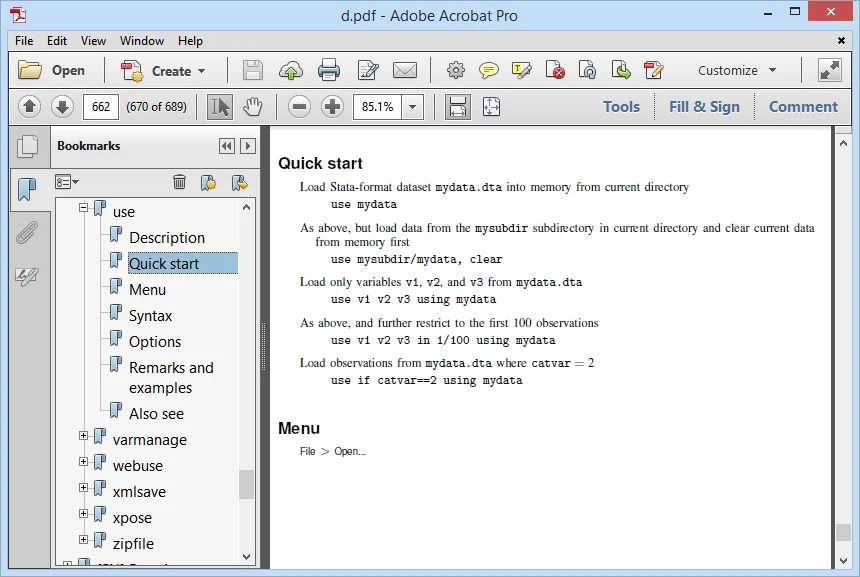
Task: Toggle the Bookmarks panel icon
Action: tap(26, 189)
